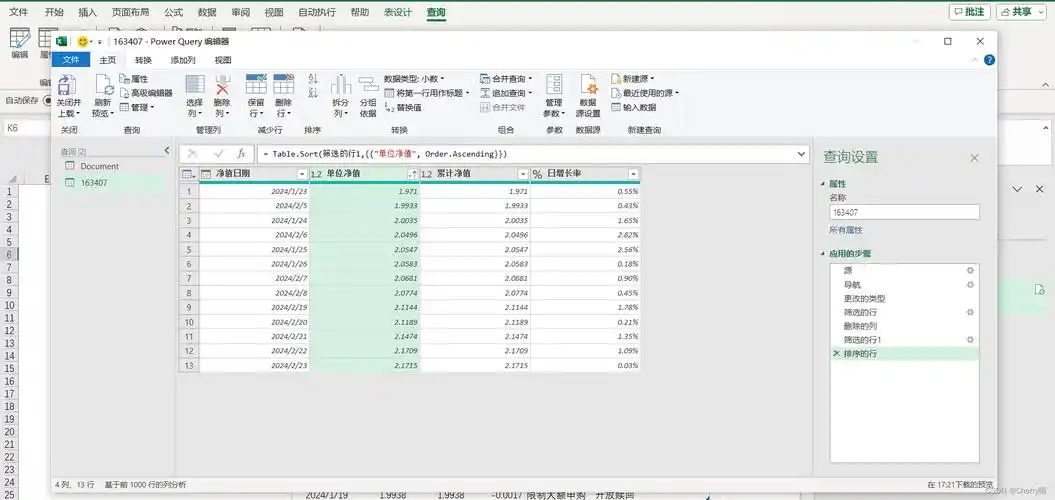Click the 共享 button in Excel window
Image resolution: width=1055 pixels, height=500 pixels.
(x=1021, y=12)
